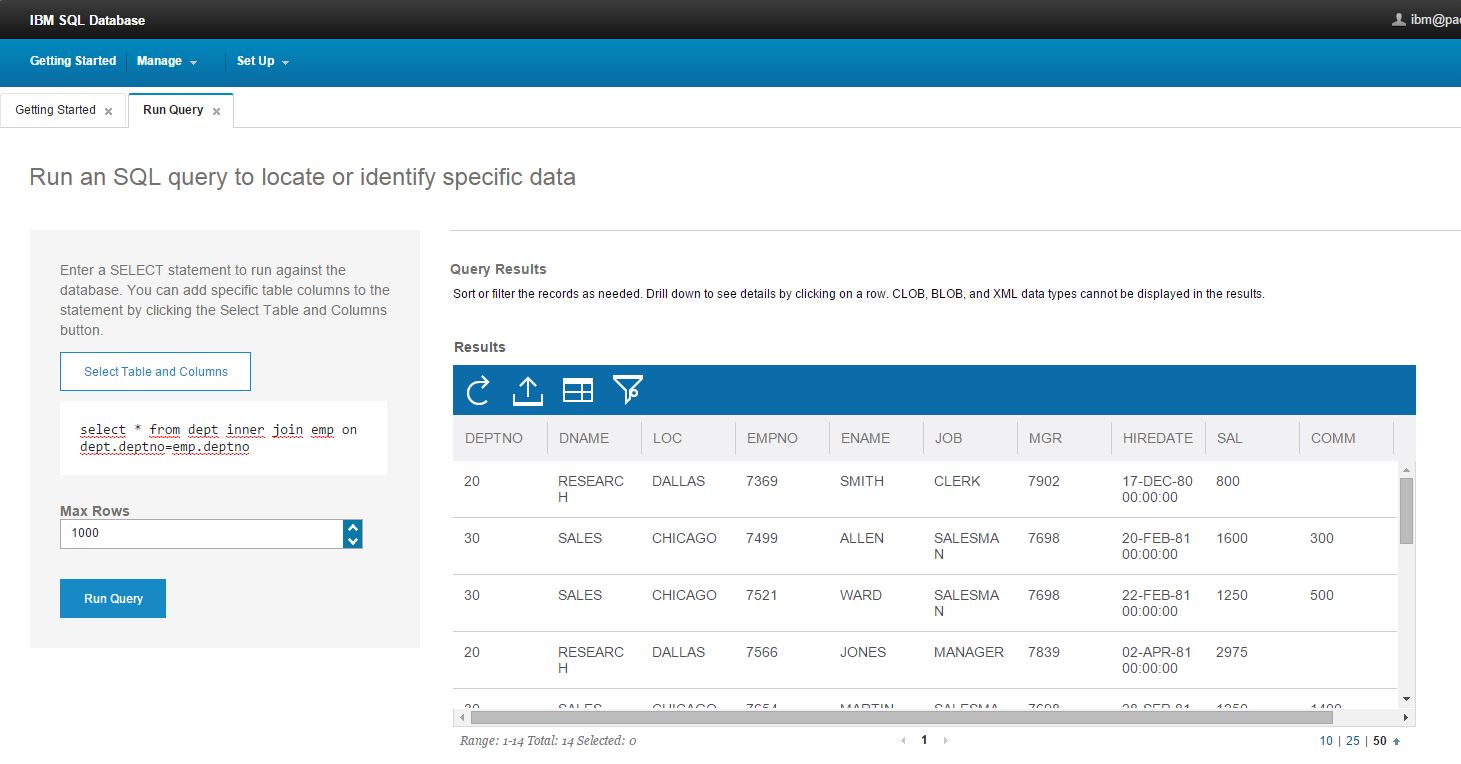Click the refresh results icon
Screen dimensions: 1461x764
coord(478,390)
